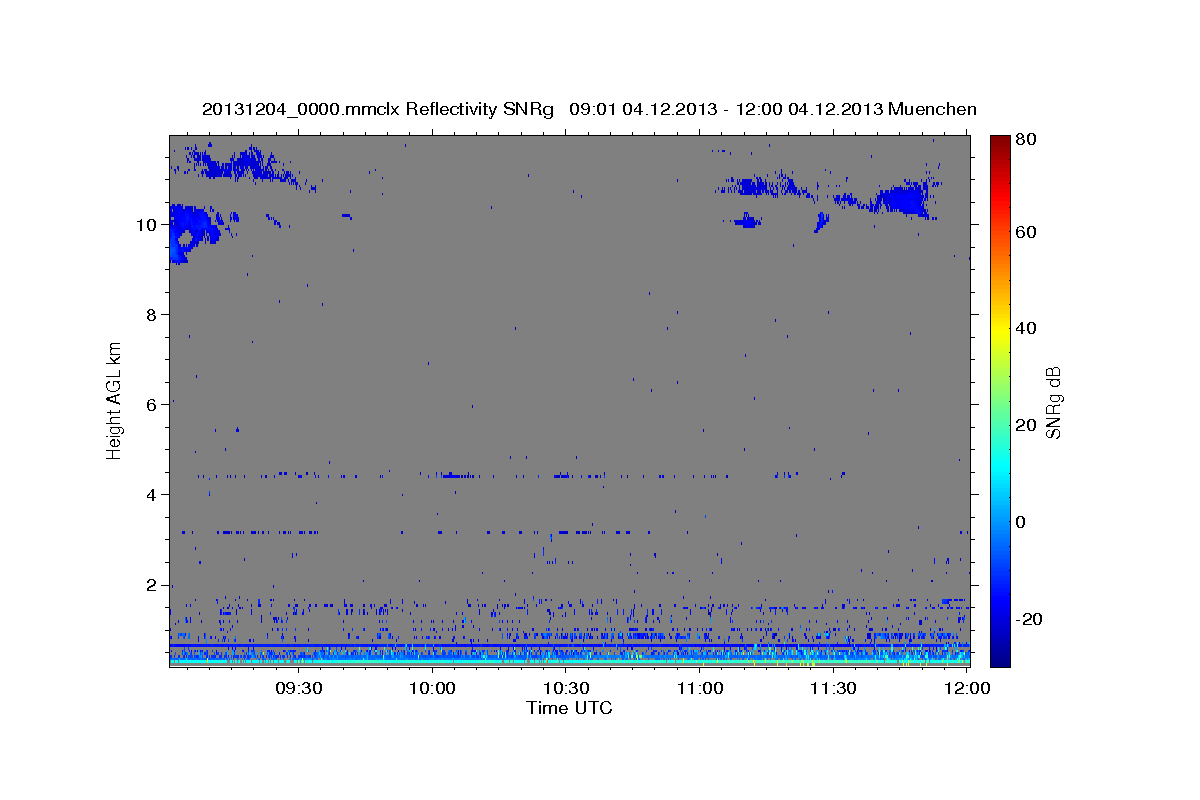Click the height tick label 8
This screenshot has width=1200, height=800.
150,315
